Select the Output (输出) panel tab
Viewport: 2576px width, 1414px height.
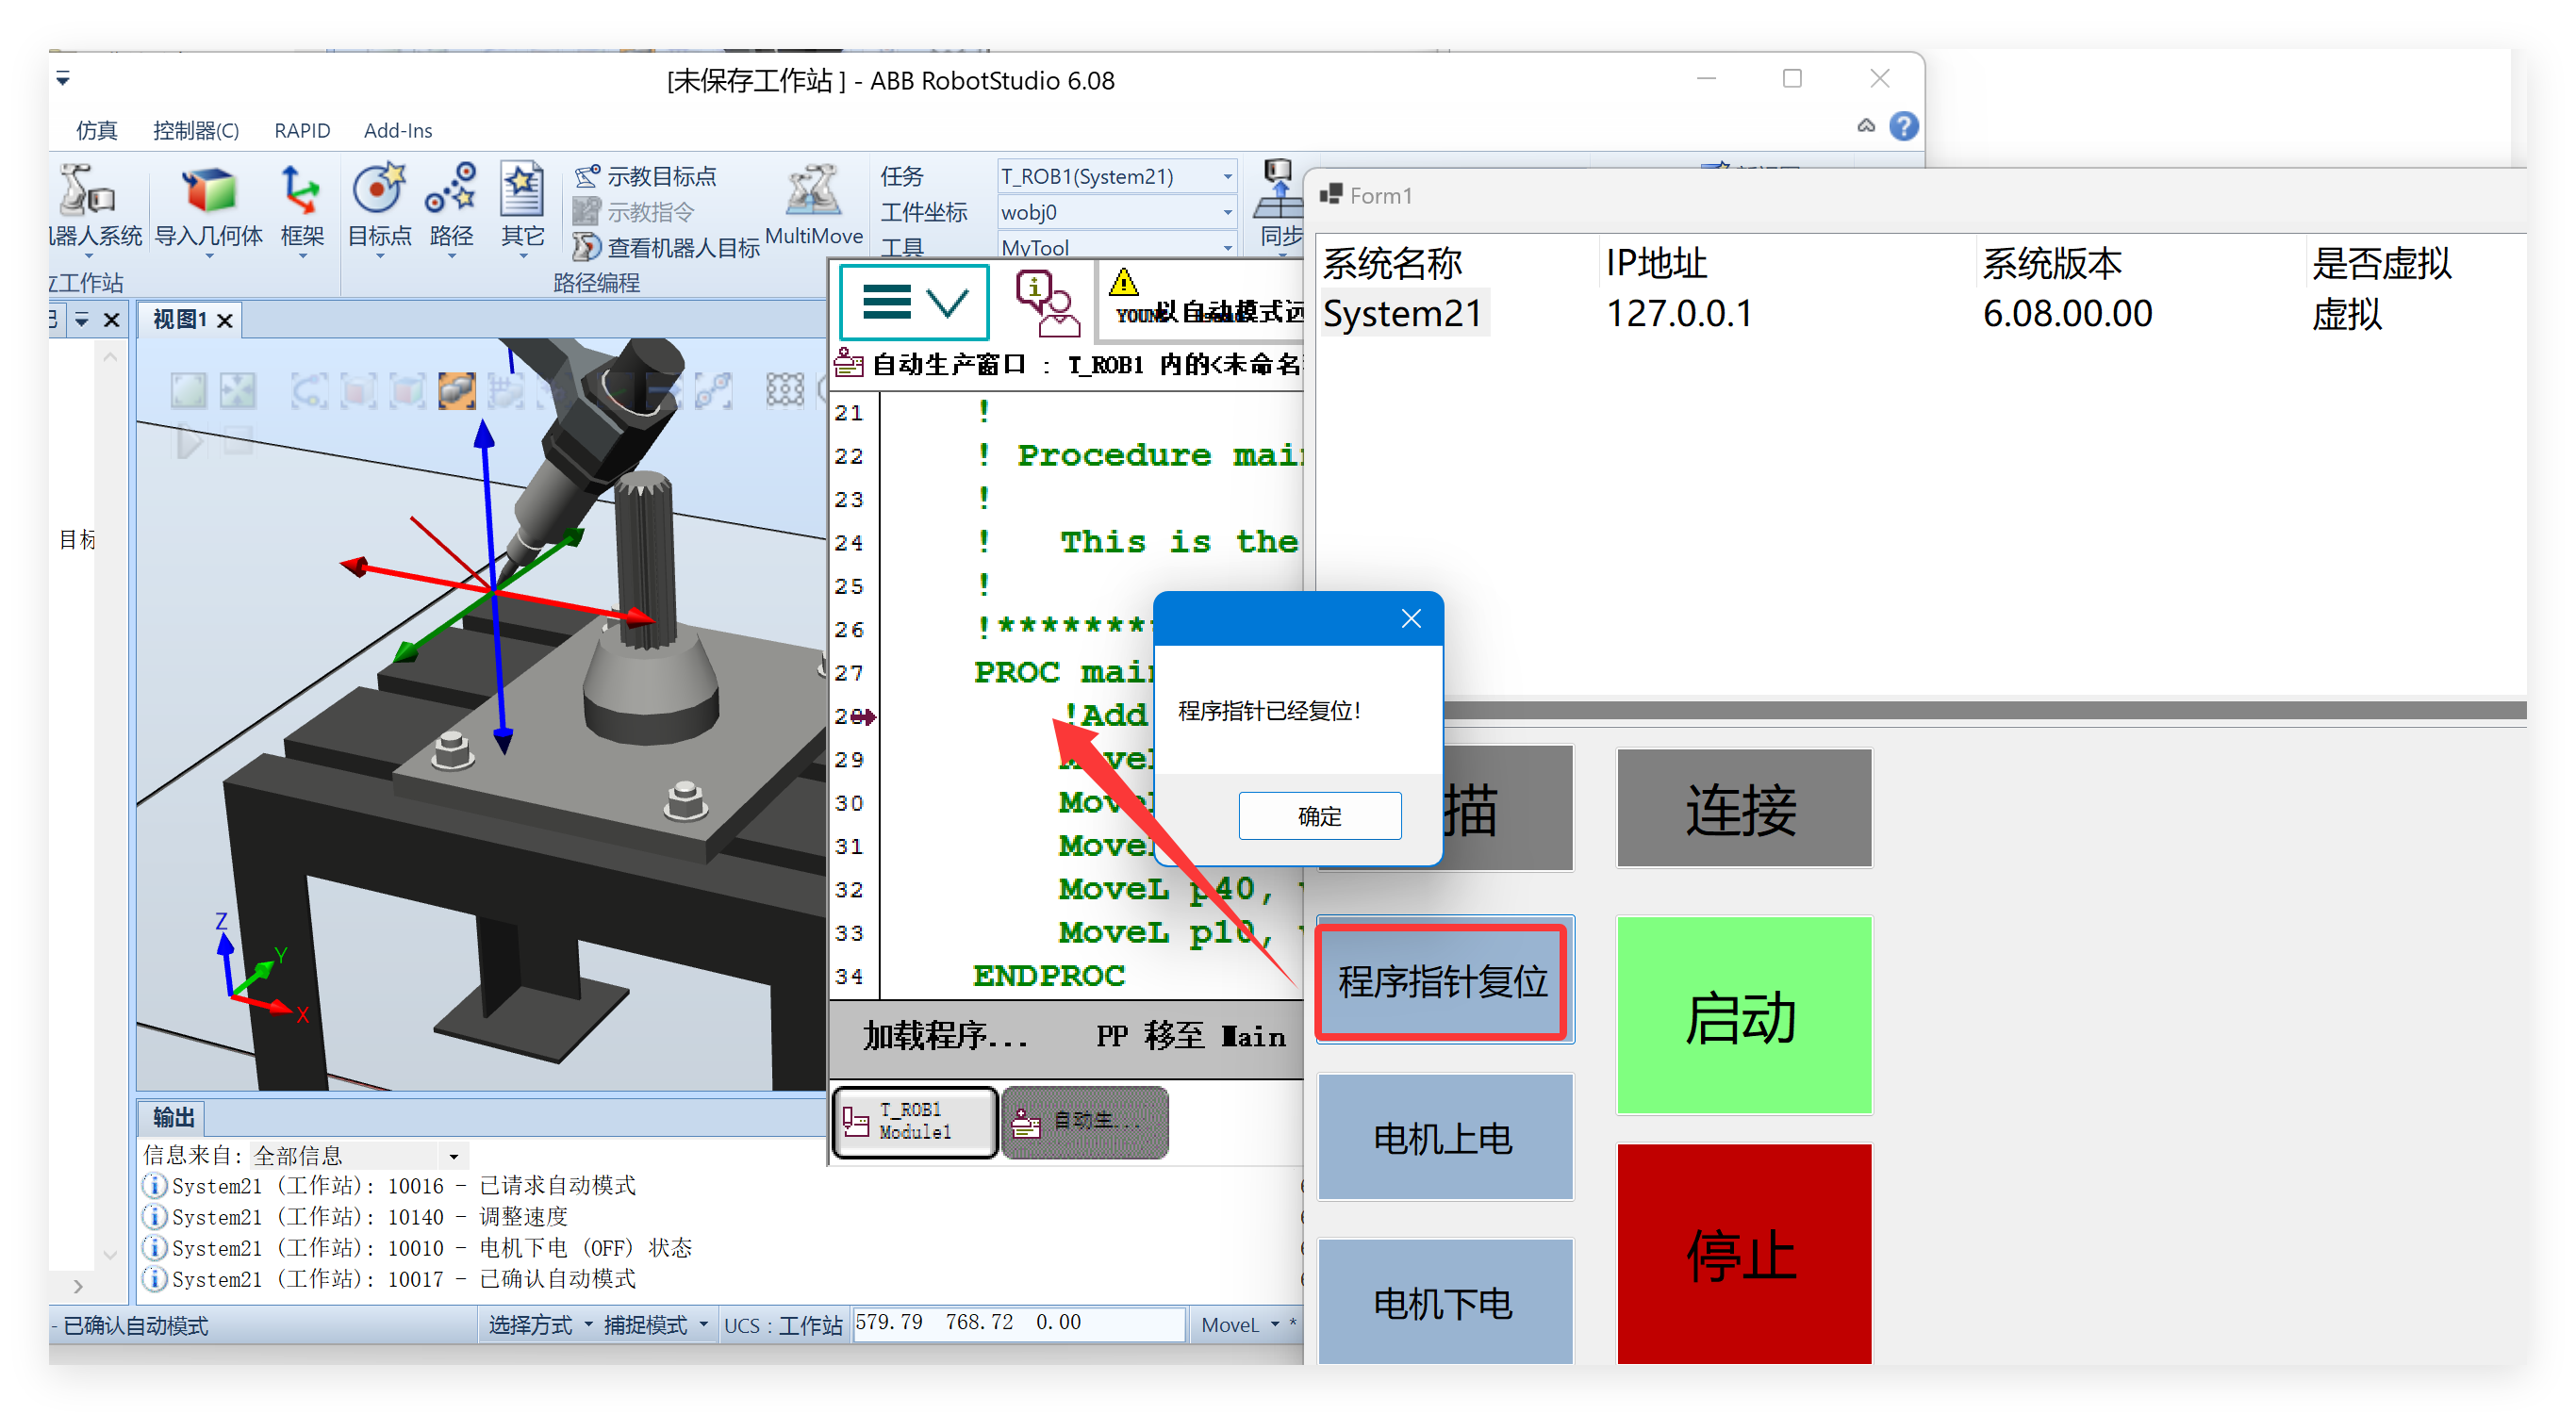tap(173, 1117)
